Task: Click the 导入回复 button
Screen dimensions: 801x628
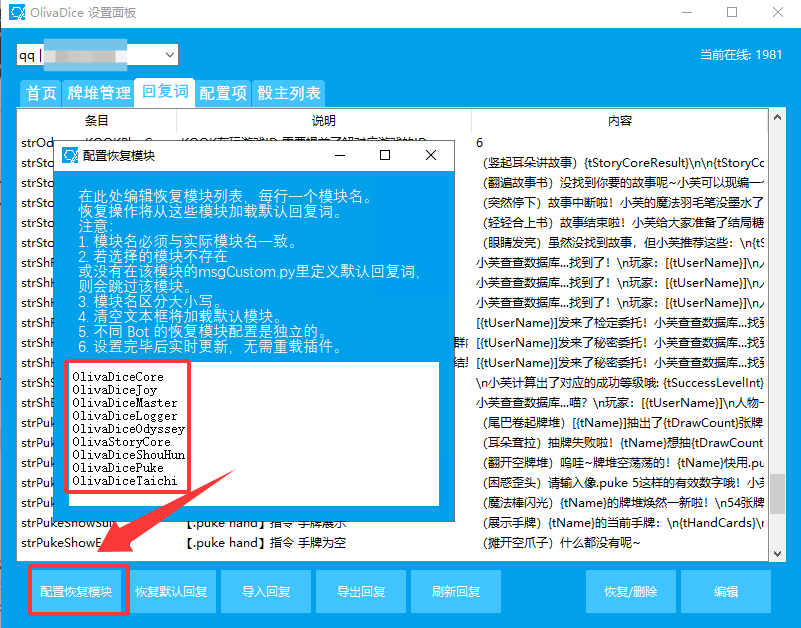Action: [266, 592]
